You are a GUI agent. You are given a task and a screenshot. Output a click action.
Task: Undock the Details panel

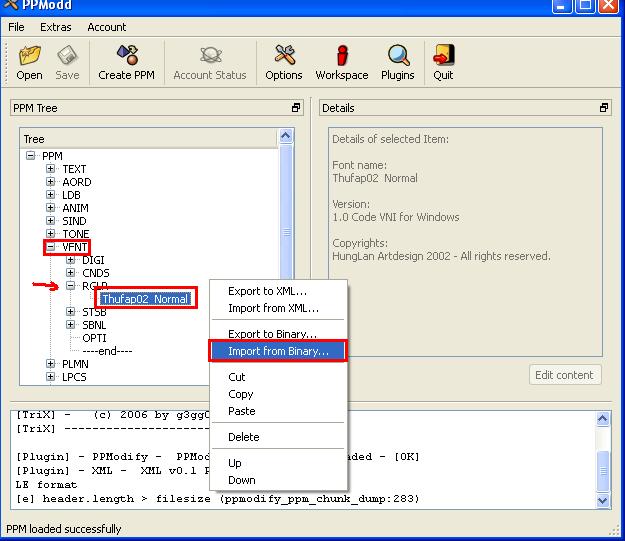pos(604,108)
